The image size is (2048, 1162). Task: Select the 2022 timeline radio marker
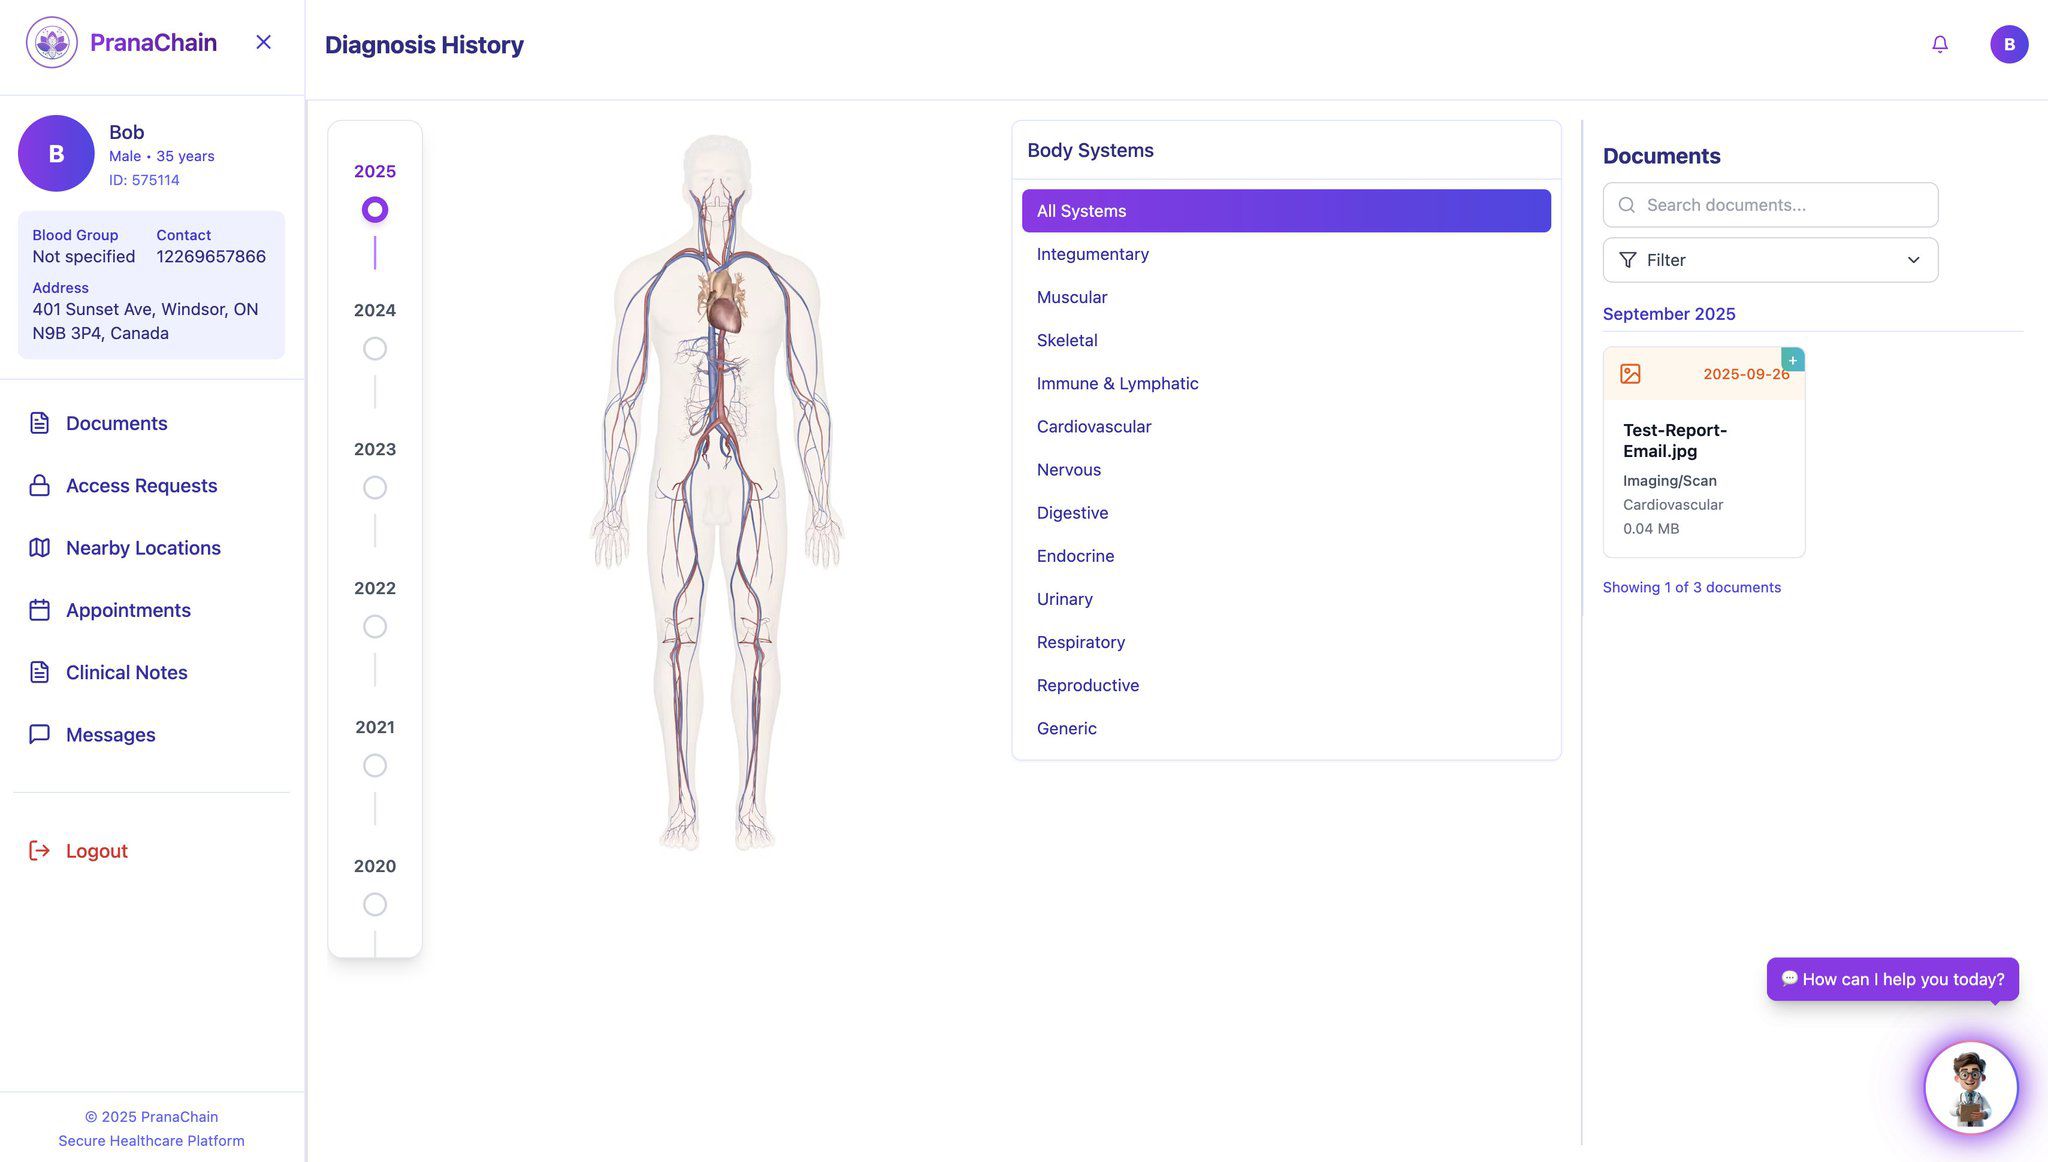point(375,627)
